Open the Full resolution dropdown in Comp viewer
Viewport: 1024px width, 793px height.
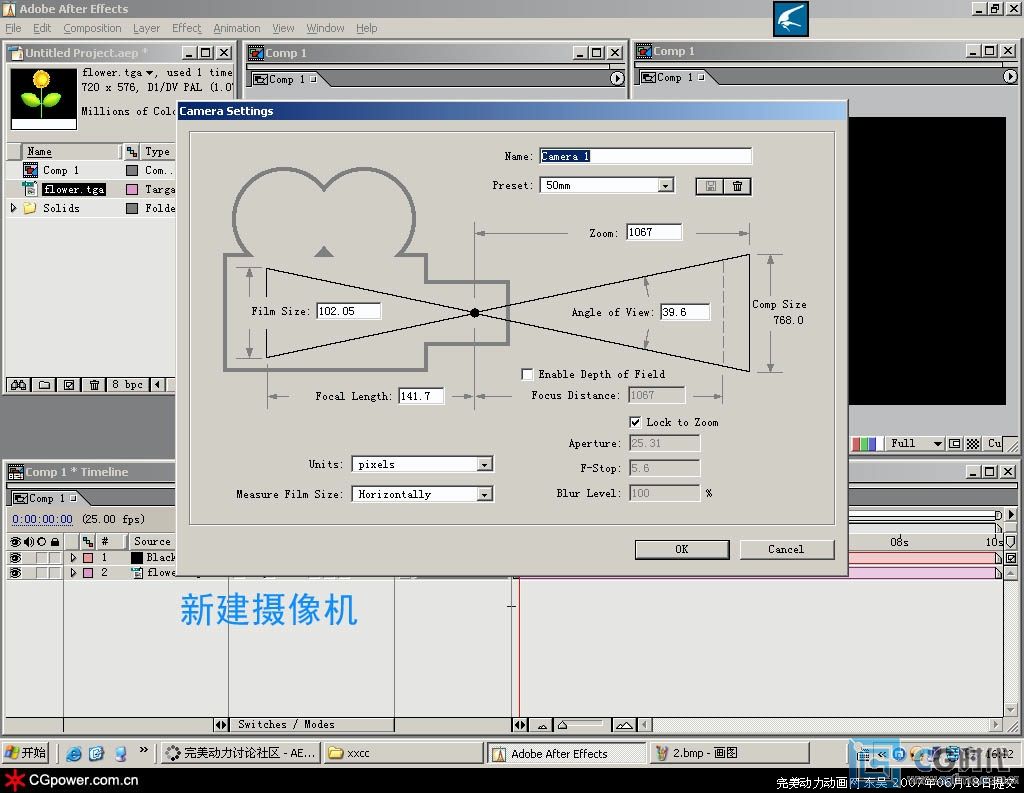tap(916, 444)
